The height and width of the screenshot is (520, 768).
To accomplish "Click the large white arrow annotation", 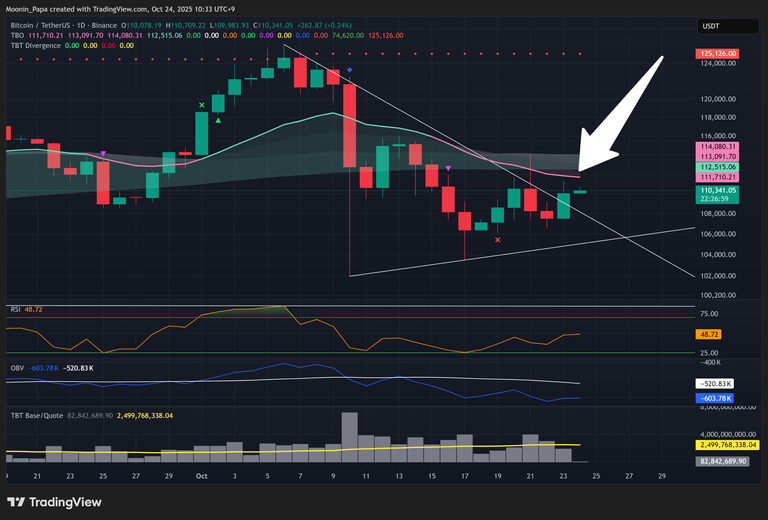I will (622, 110).
